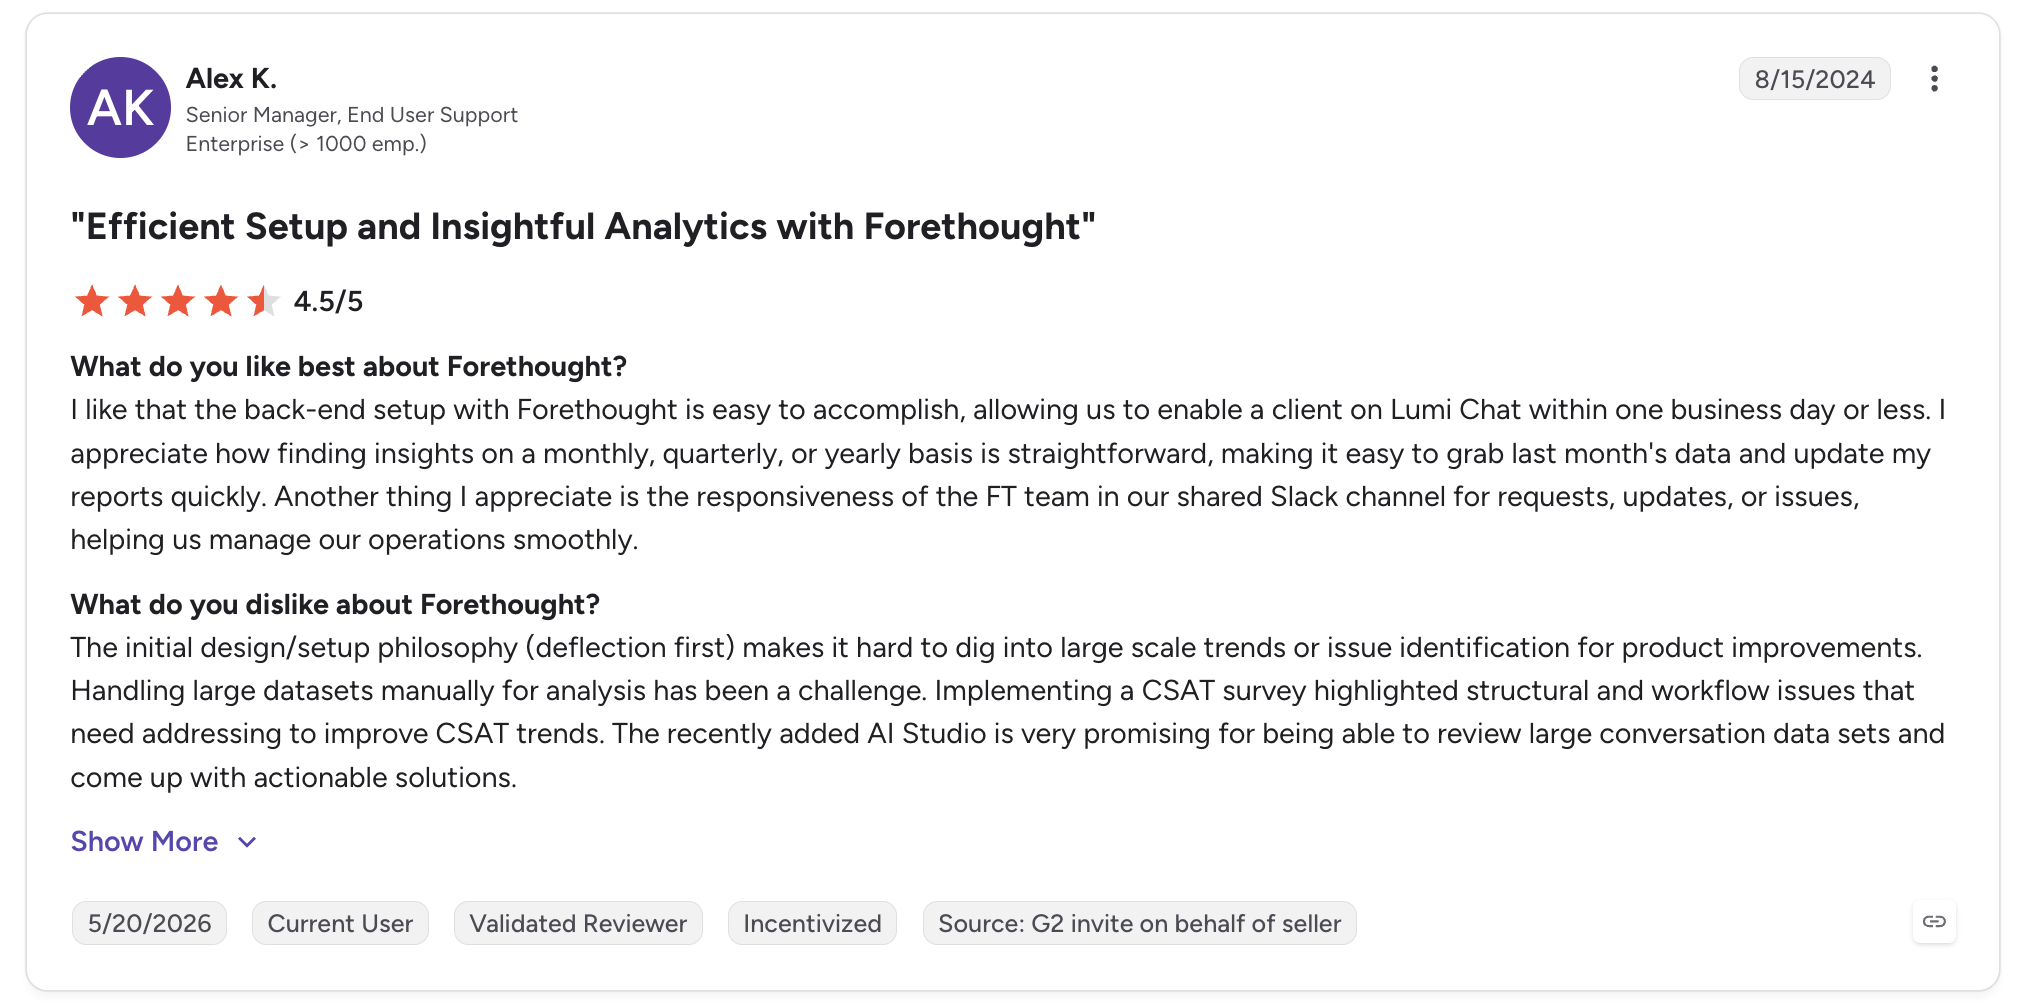
Task: Open the three-dot options menu
Action: pyautogui.click(x=1934, y=79)
